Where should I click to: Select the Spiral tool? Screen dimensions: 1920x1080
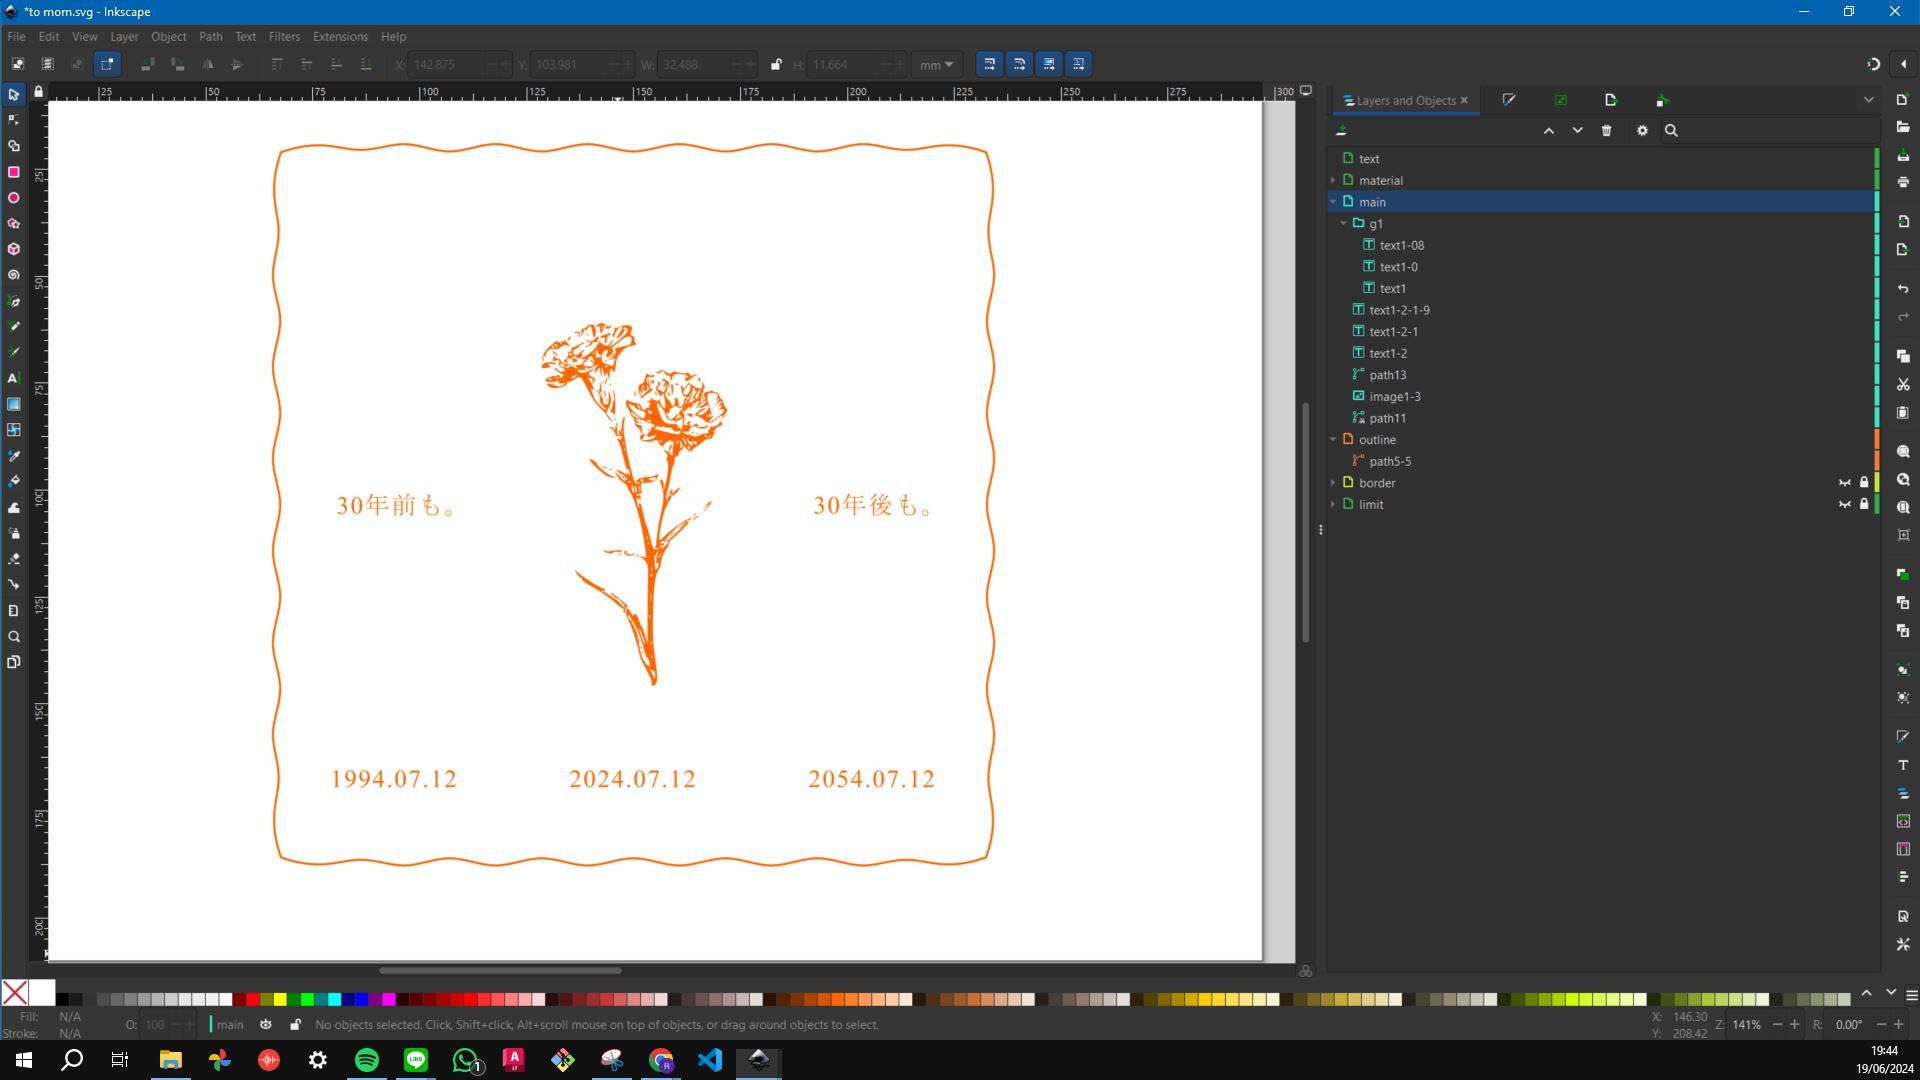point(14,275)
